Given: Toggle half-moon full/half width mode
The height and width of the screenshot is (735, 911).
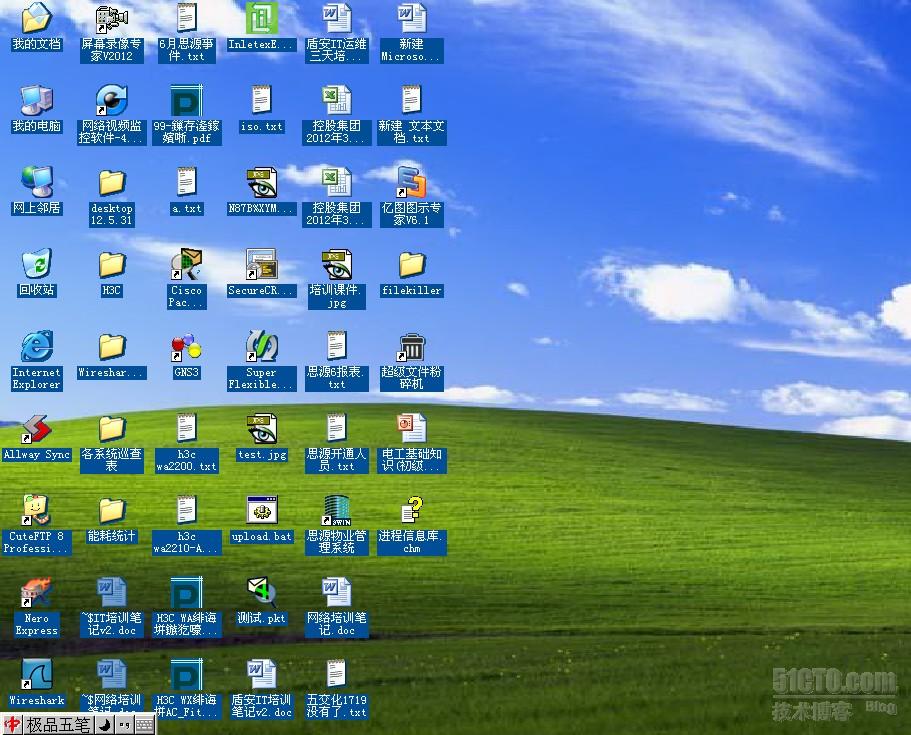Looking at the screenshot, I should coord(105,725).
